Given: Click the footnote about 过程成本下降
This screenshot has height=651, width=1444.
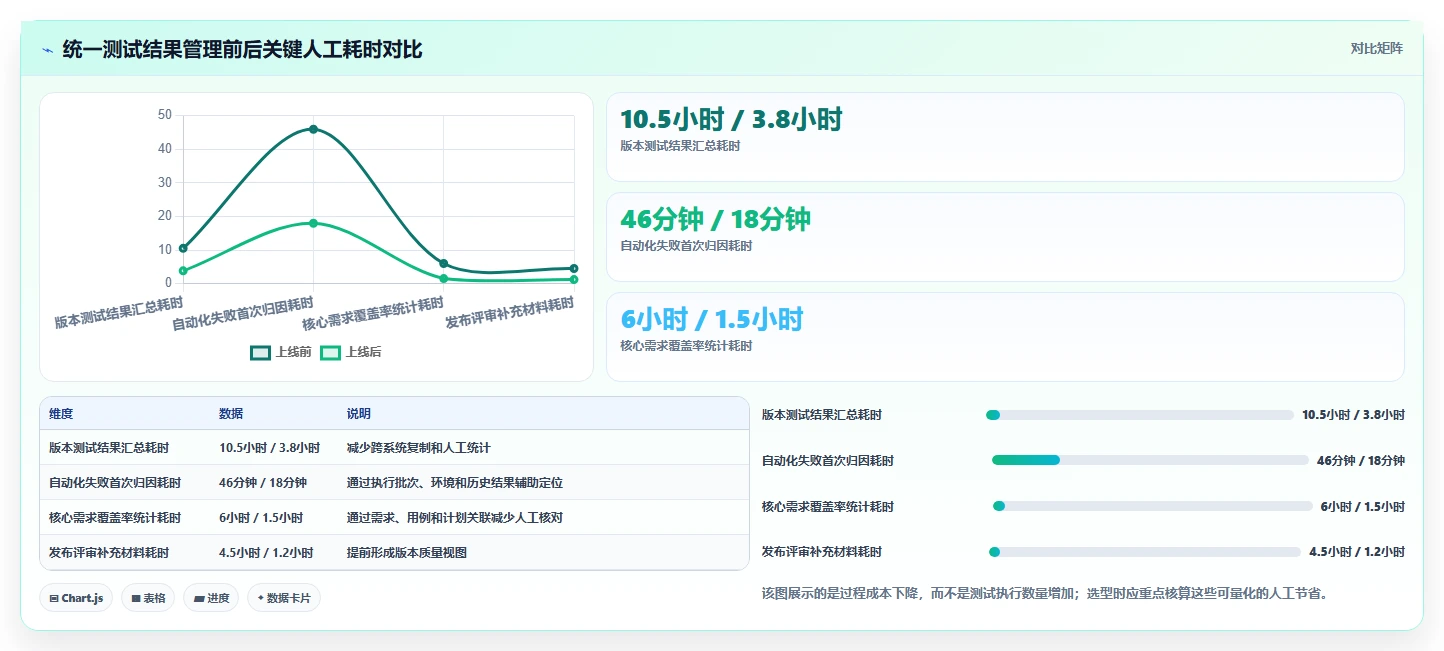Looking at the screenshot, I should pos(1044,594).
